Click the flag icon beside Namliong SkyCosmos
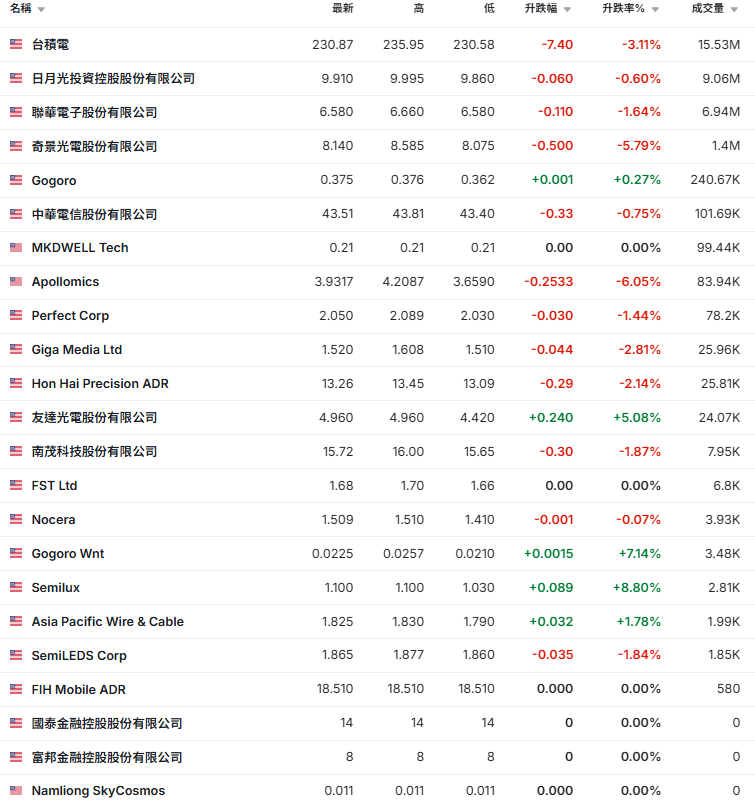The image size is (755, 808). click(x=16, y=790)
